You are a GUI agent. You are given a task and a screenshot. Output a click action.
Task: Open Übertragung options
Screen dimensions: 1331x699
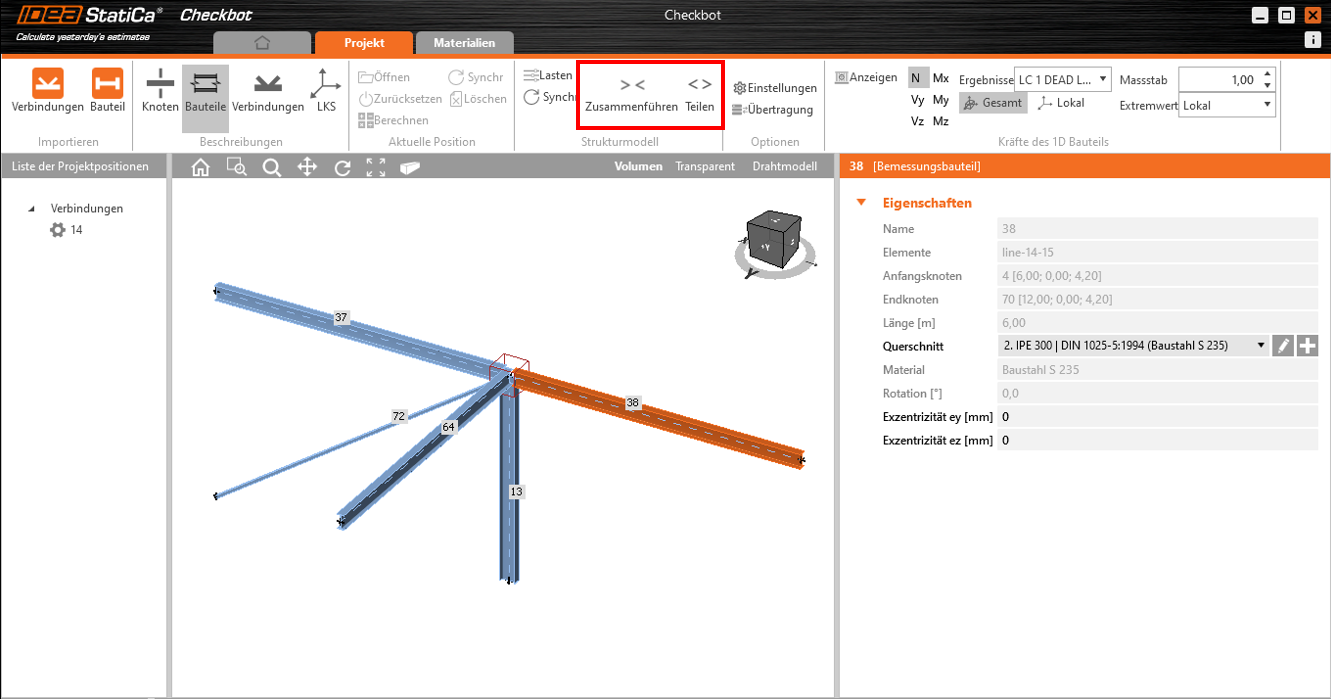pos(772,110)
